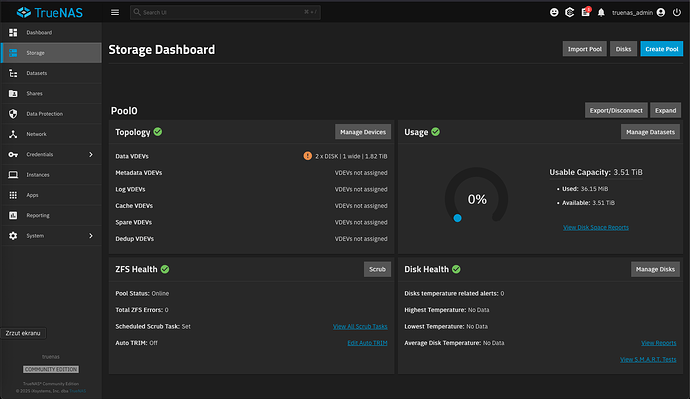Screen dimensions: 690x399
Task: Click the Create Pool button
Action: click(x=661, y=49)
